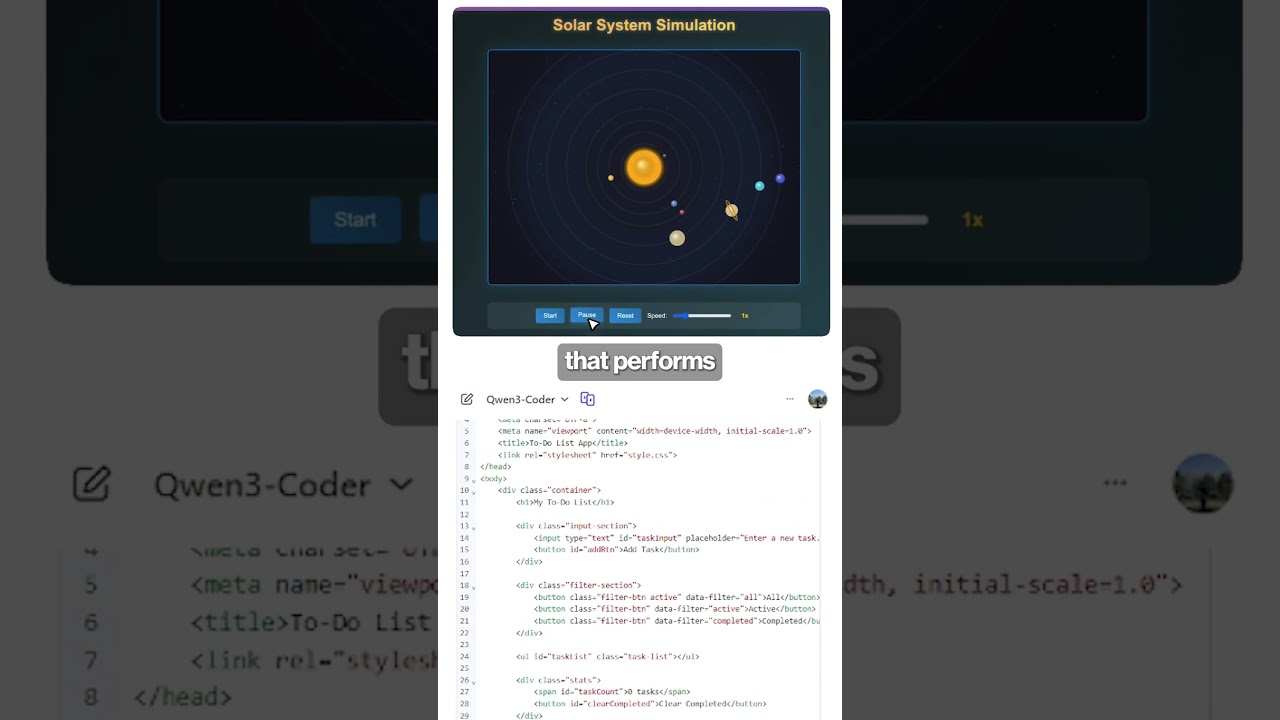Click the cyan planet near the right edge
This screenshot has height=720, width=1280.
(x=760, y=186)
